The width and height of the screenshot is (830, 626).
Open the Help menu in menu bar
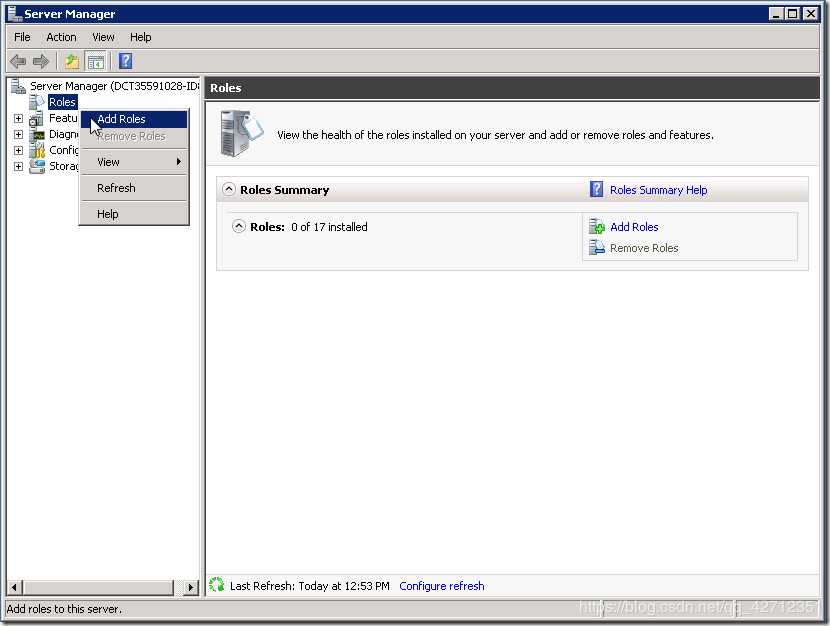(140, 37)
